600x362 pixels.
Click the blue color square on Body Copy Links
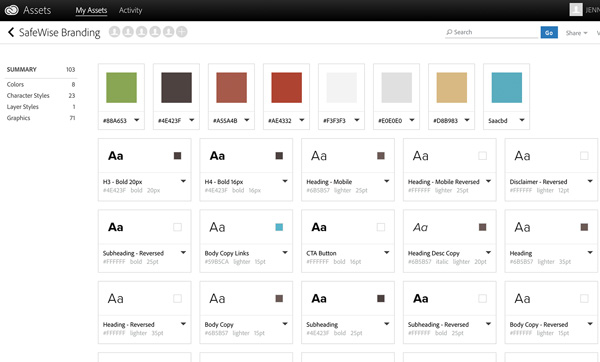(279, 227)
